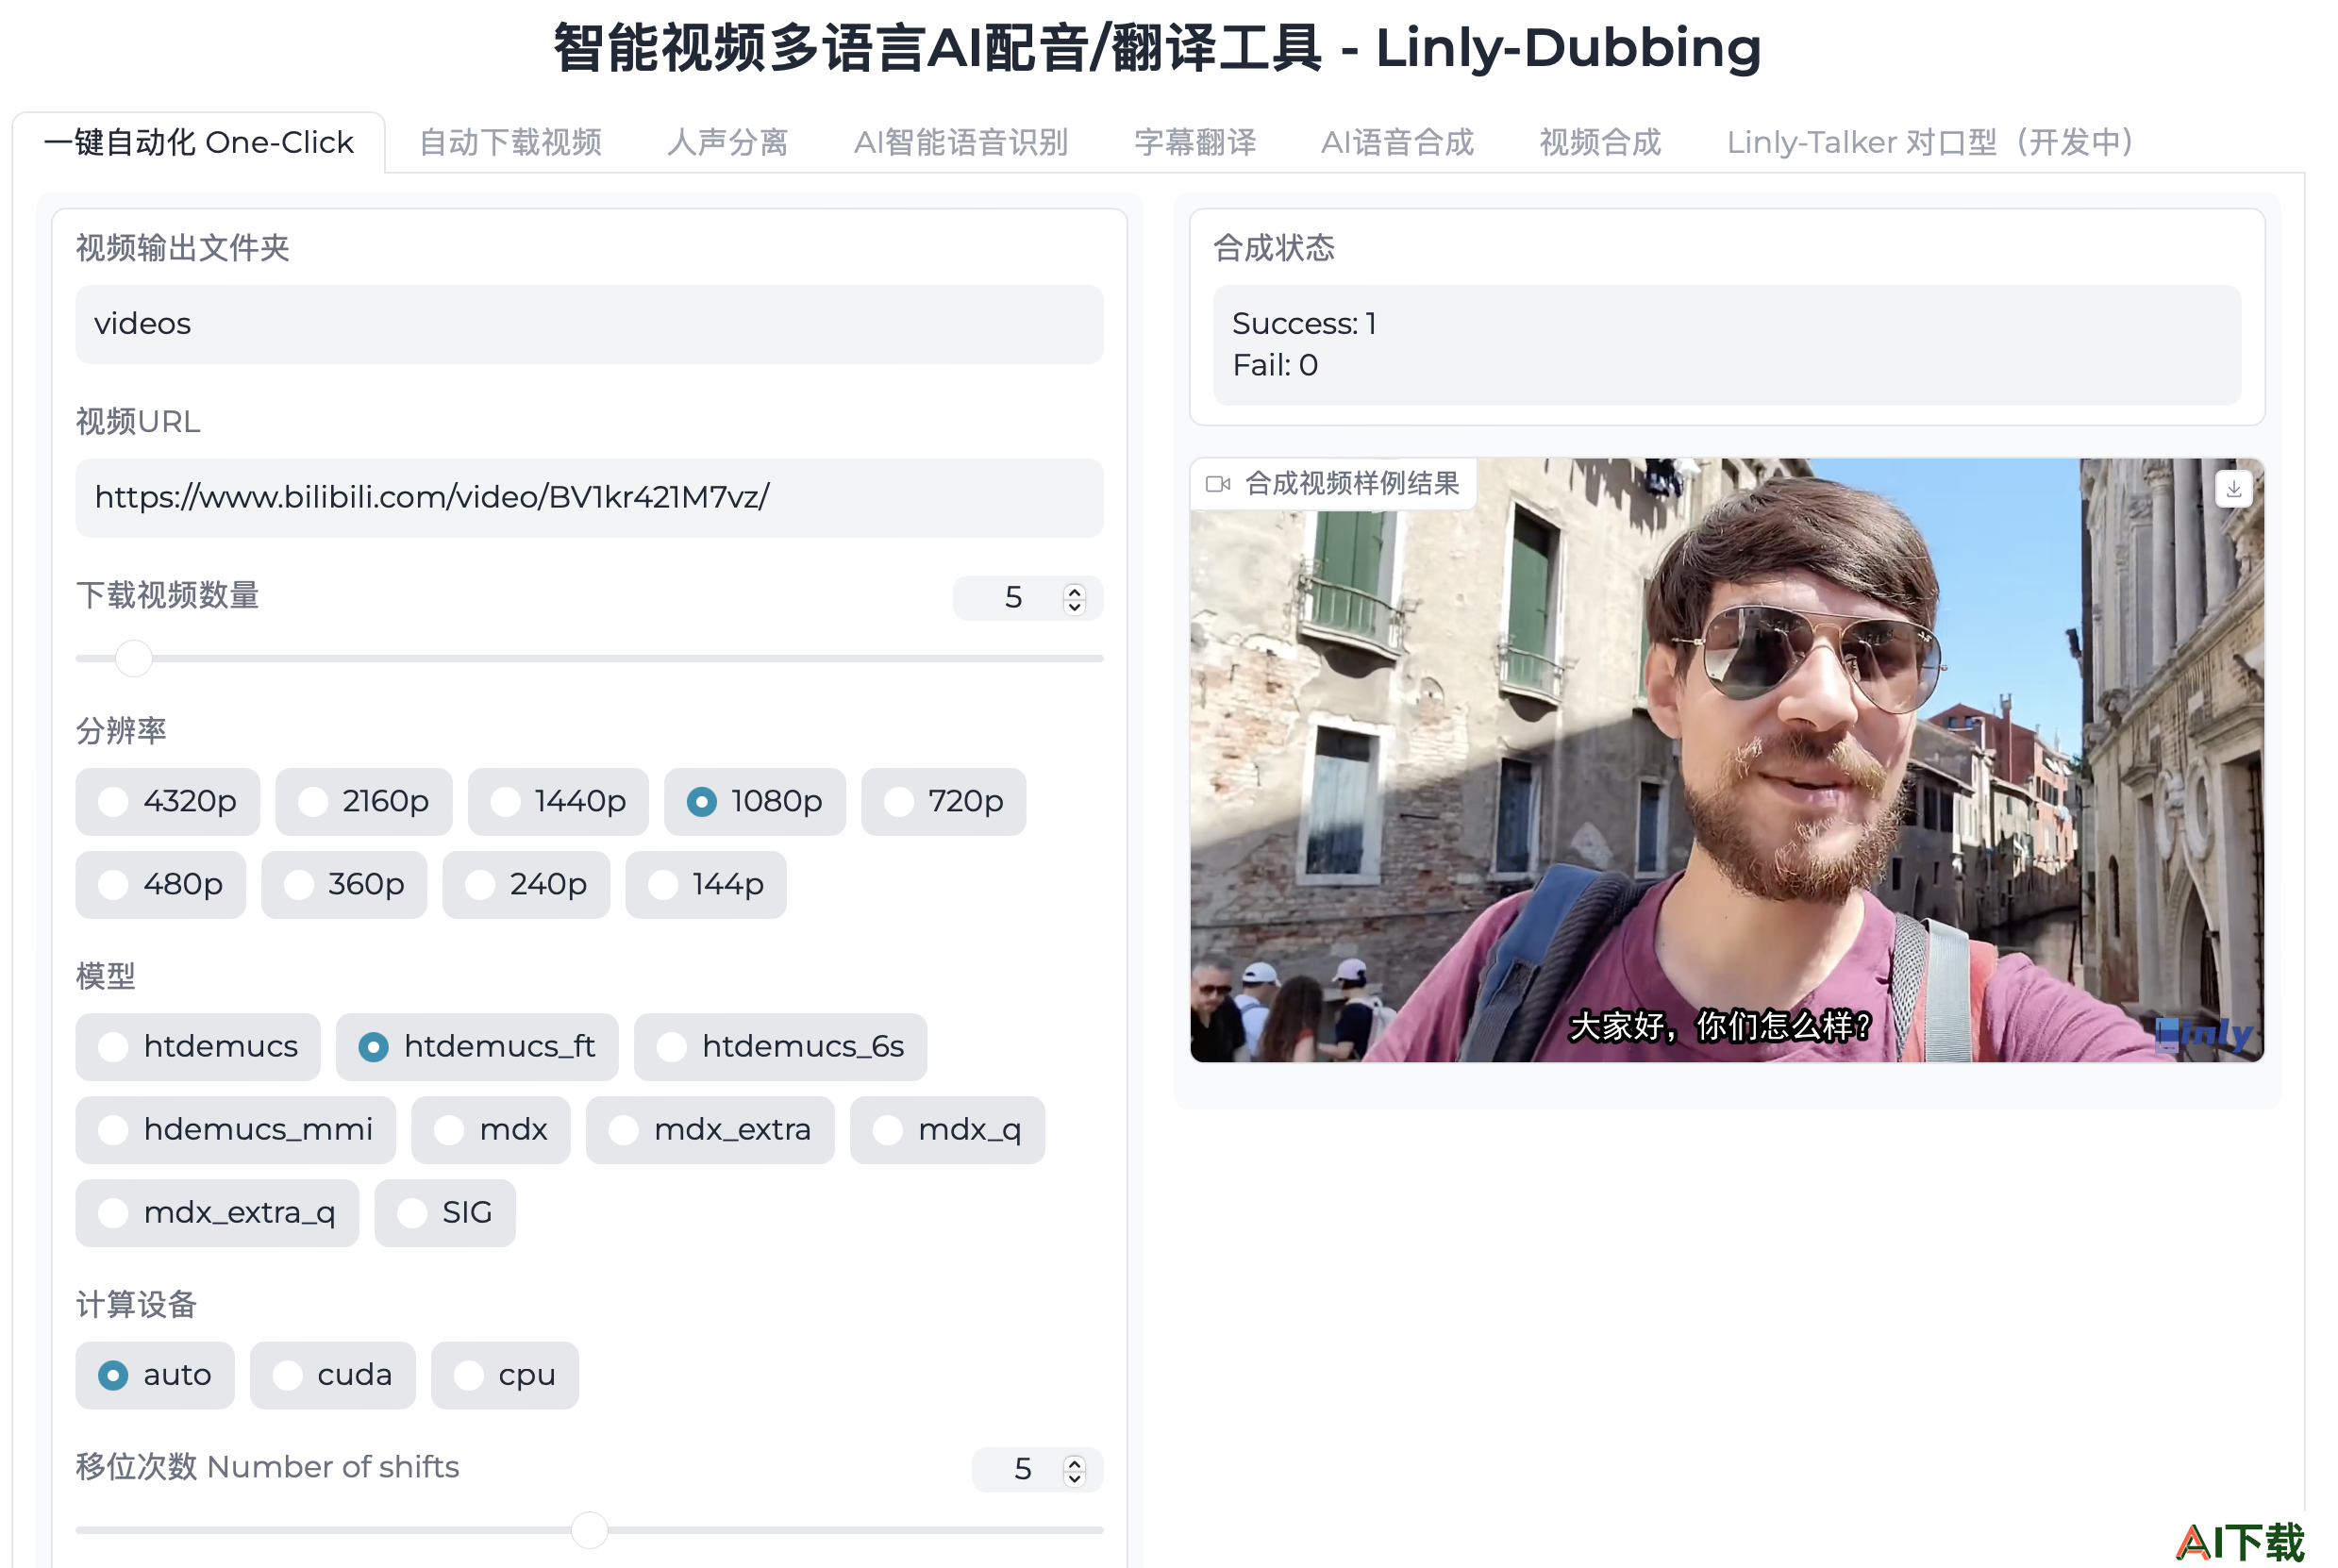This screenshot has height=1568, width=2338.
Task: Open the 一键自动化 One-Click tab
Action: pyautogui.click(x=199, y=142)
